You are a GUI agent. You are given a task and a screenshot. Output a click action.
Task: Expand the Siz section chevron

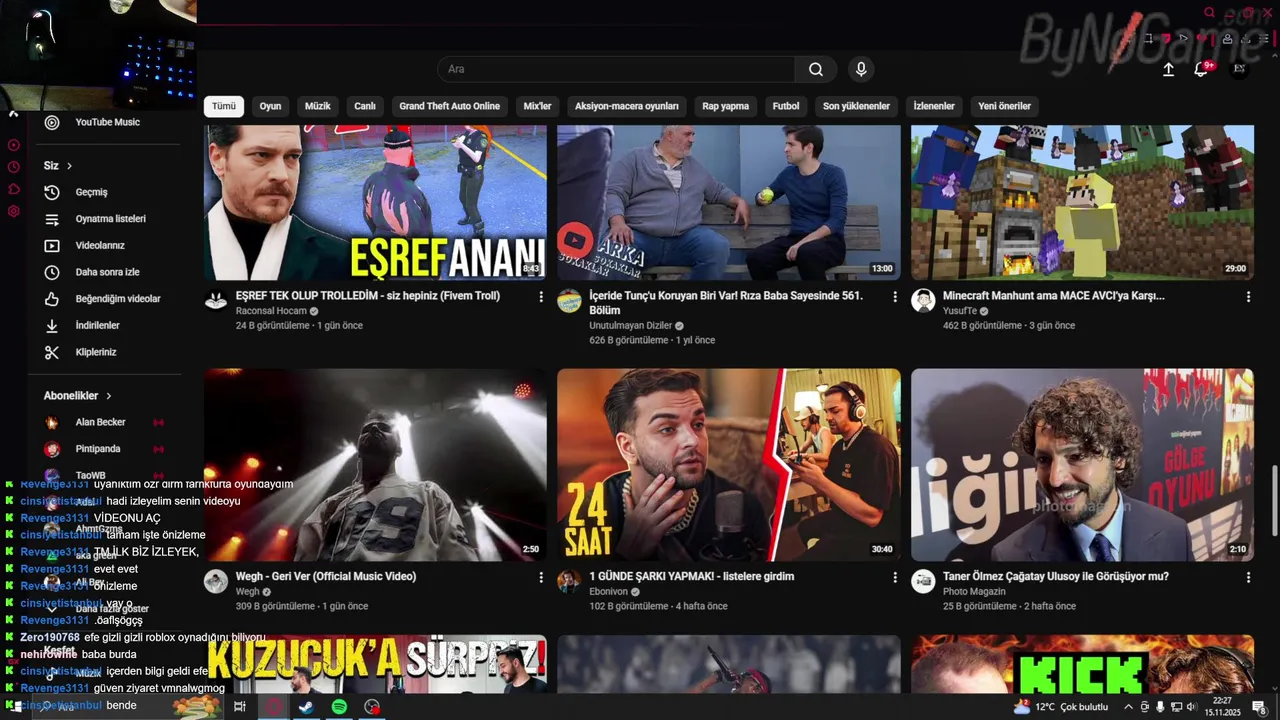click(x=69, y=166)
